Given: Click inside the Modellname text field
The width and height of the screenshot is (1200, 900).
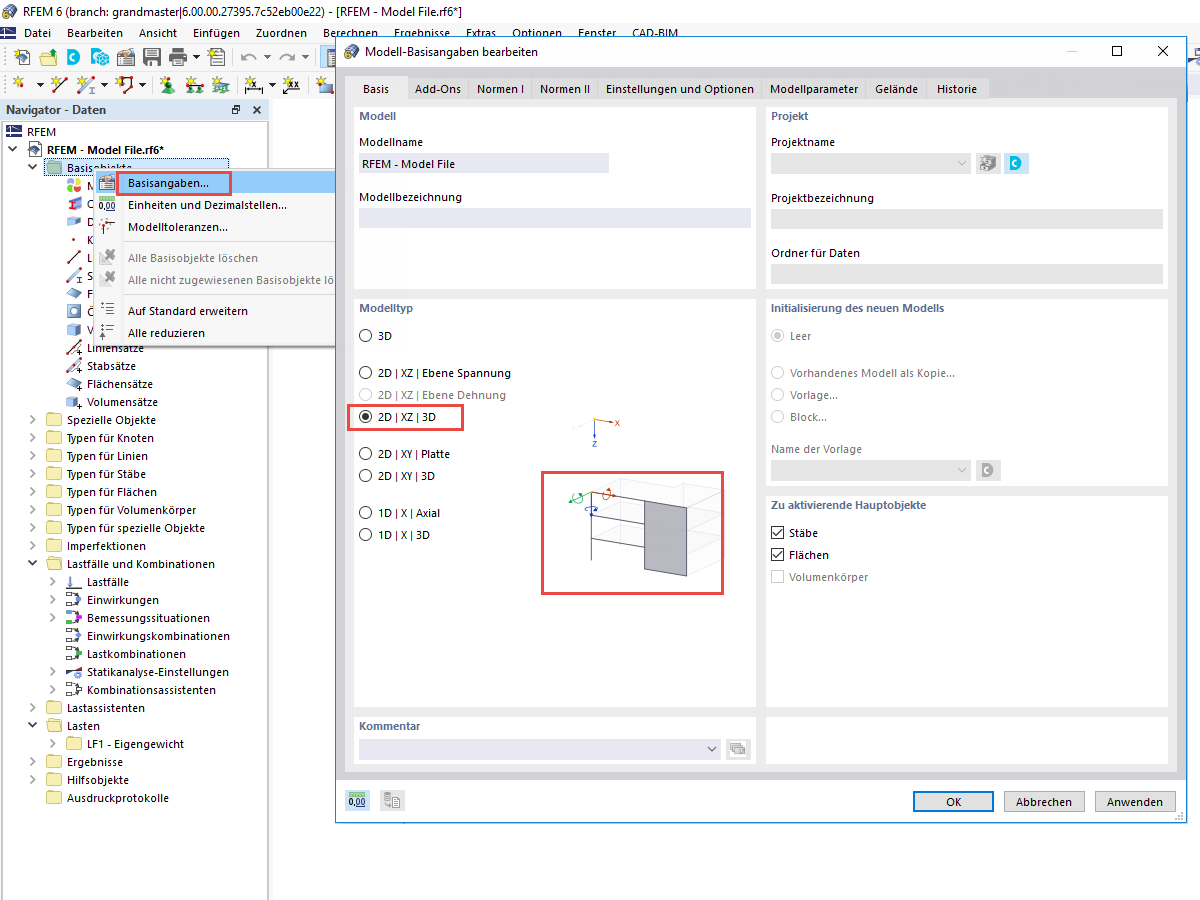Looking at the screenshot, I should [x=483, y=162].
